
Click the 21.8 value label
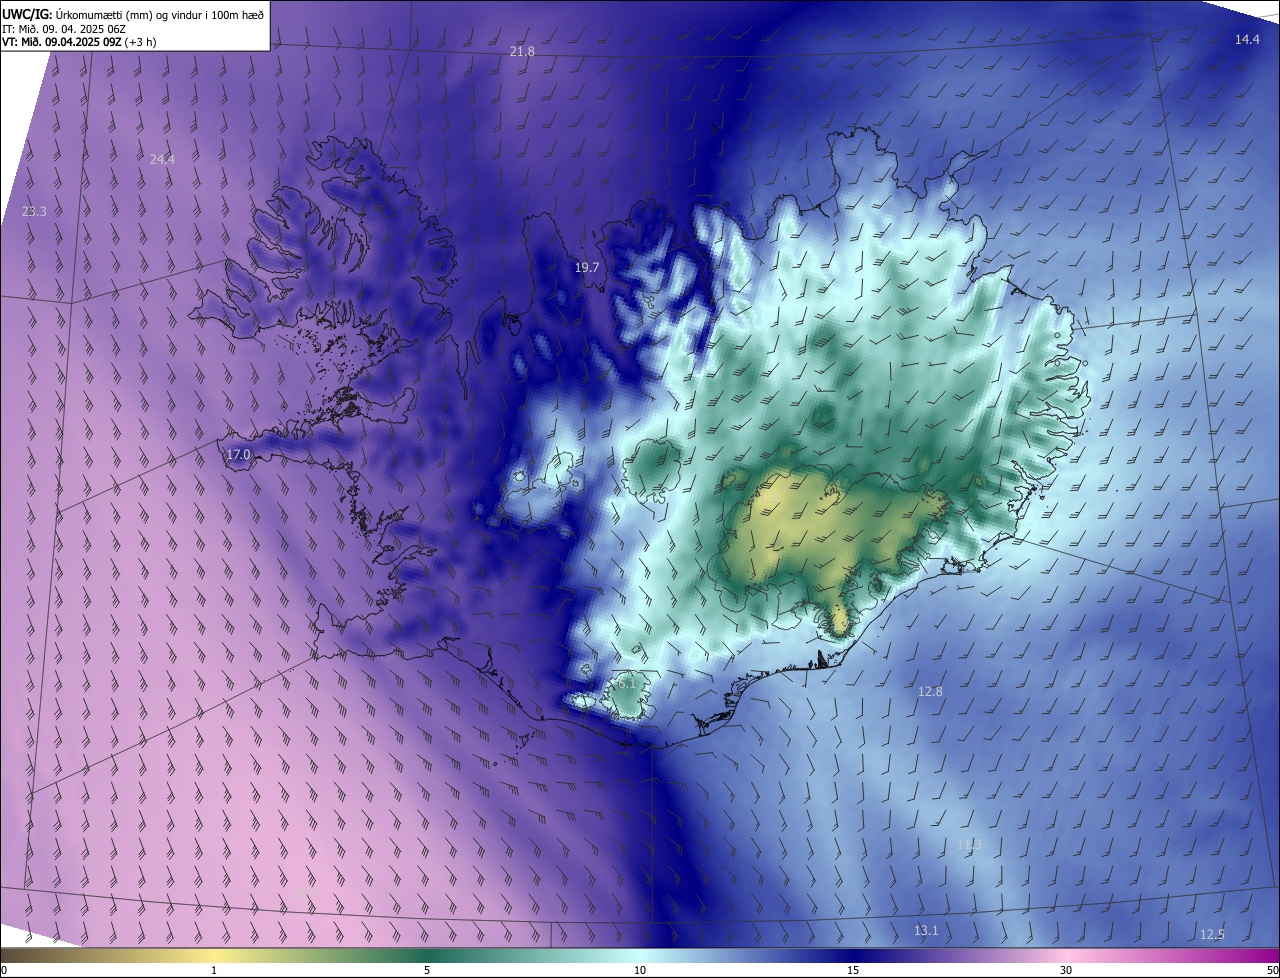tap(522, 51)
